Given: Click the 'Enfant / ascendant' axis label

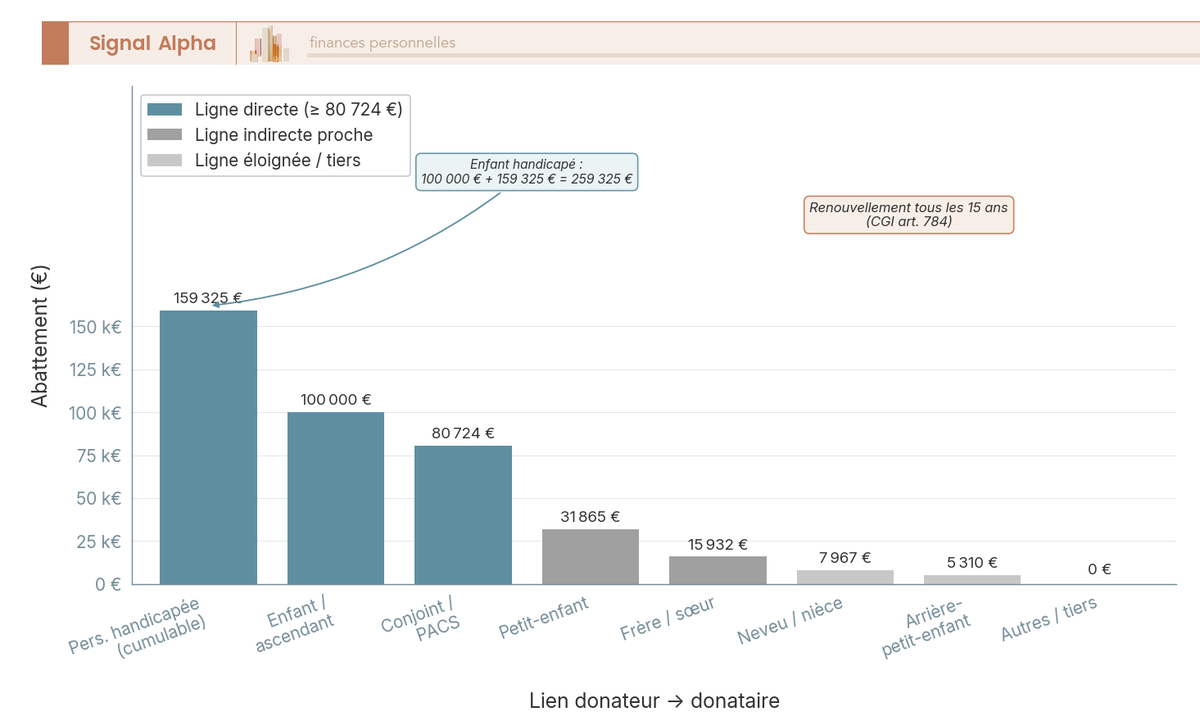Looking at the screenshot, I should pos(294,625).
